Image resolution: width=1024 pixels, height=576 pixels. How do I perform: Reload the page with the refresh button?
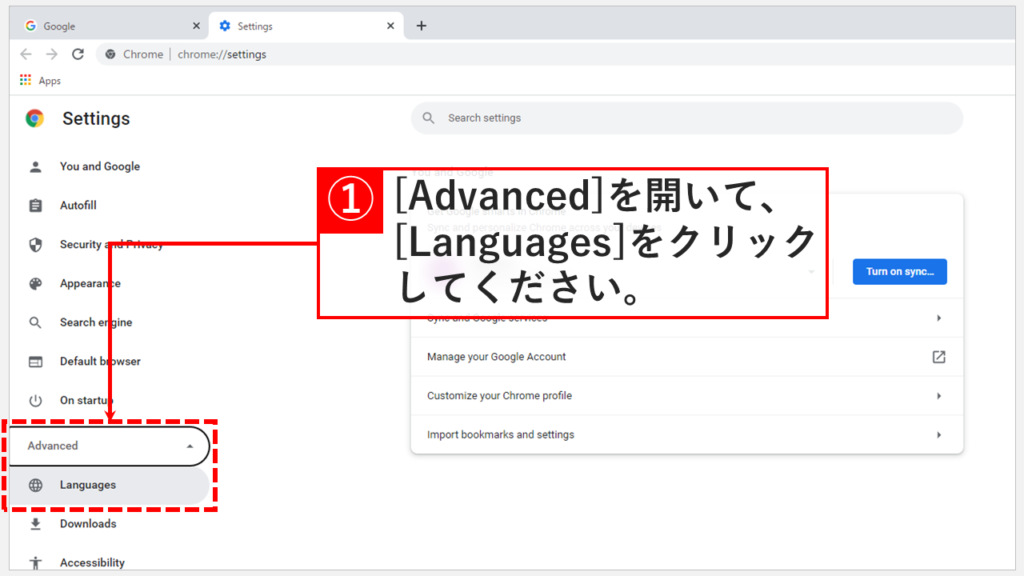[x=78, y=54]
